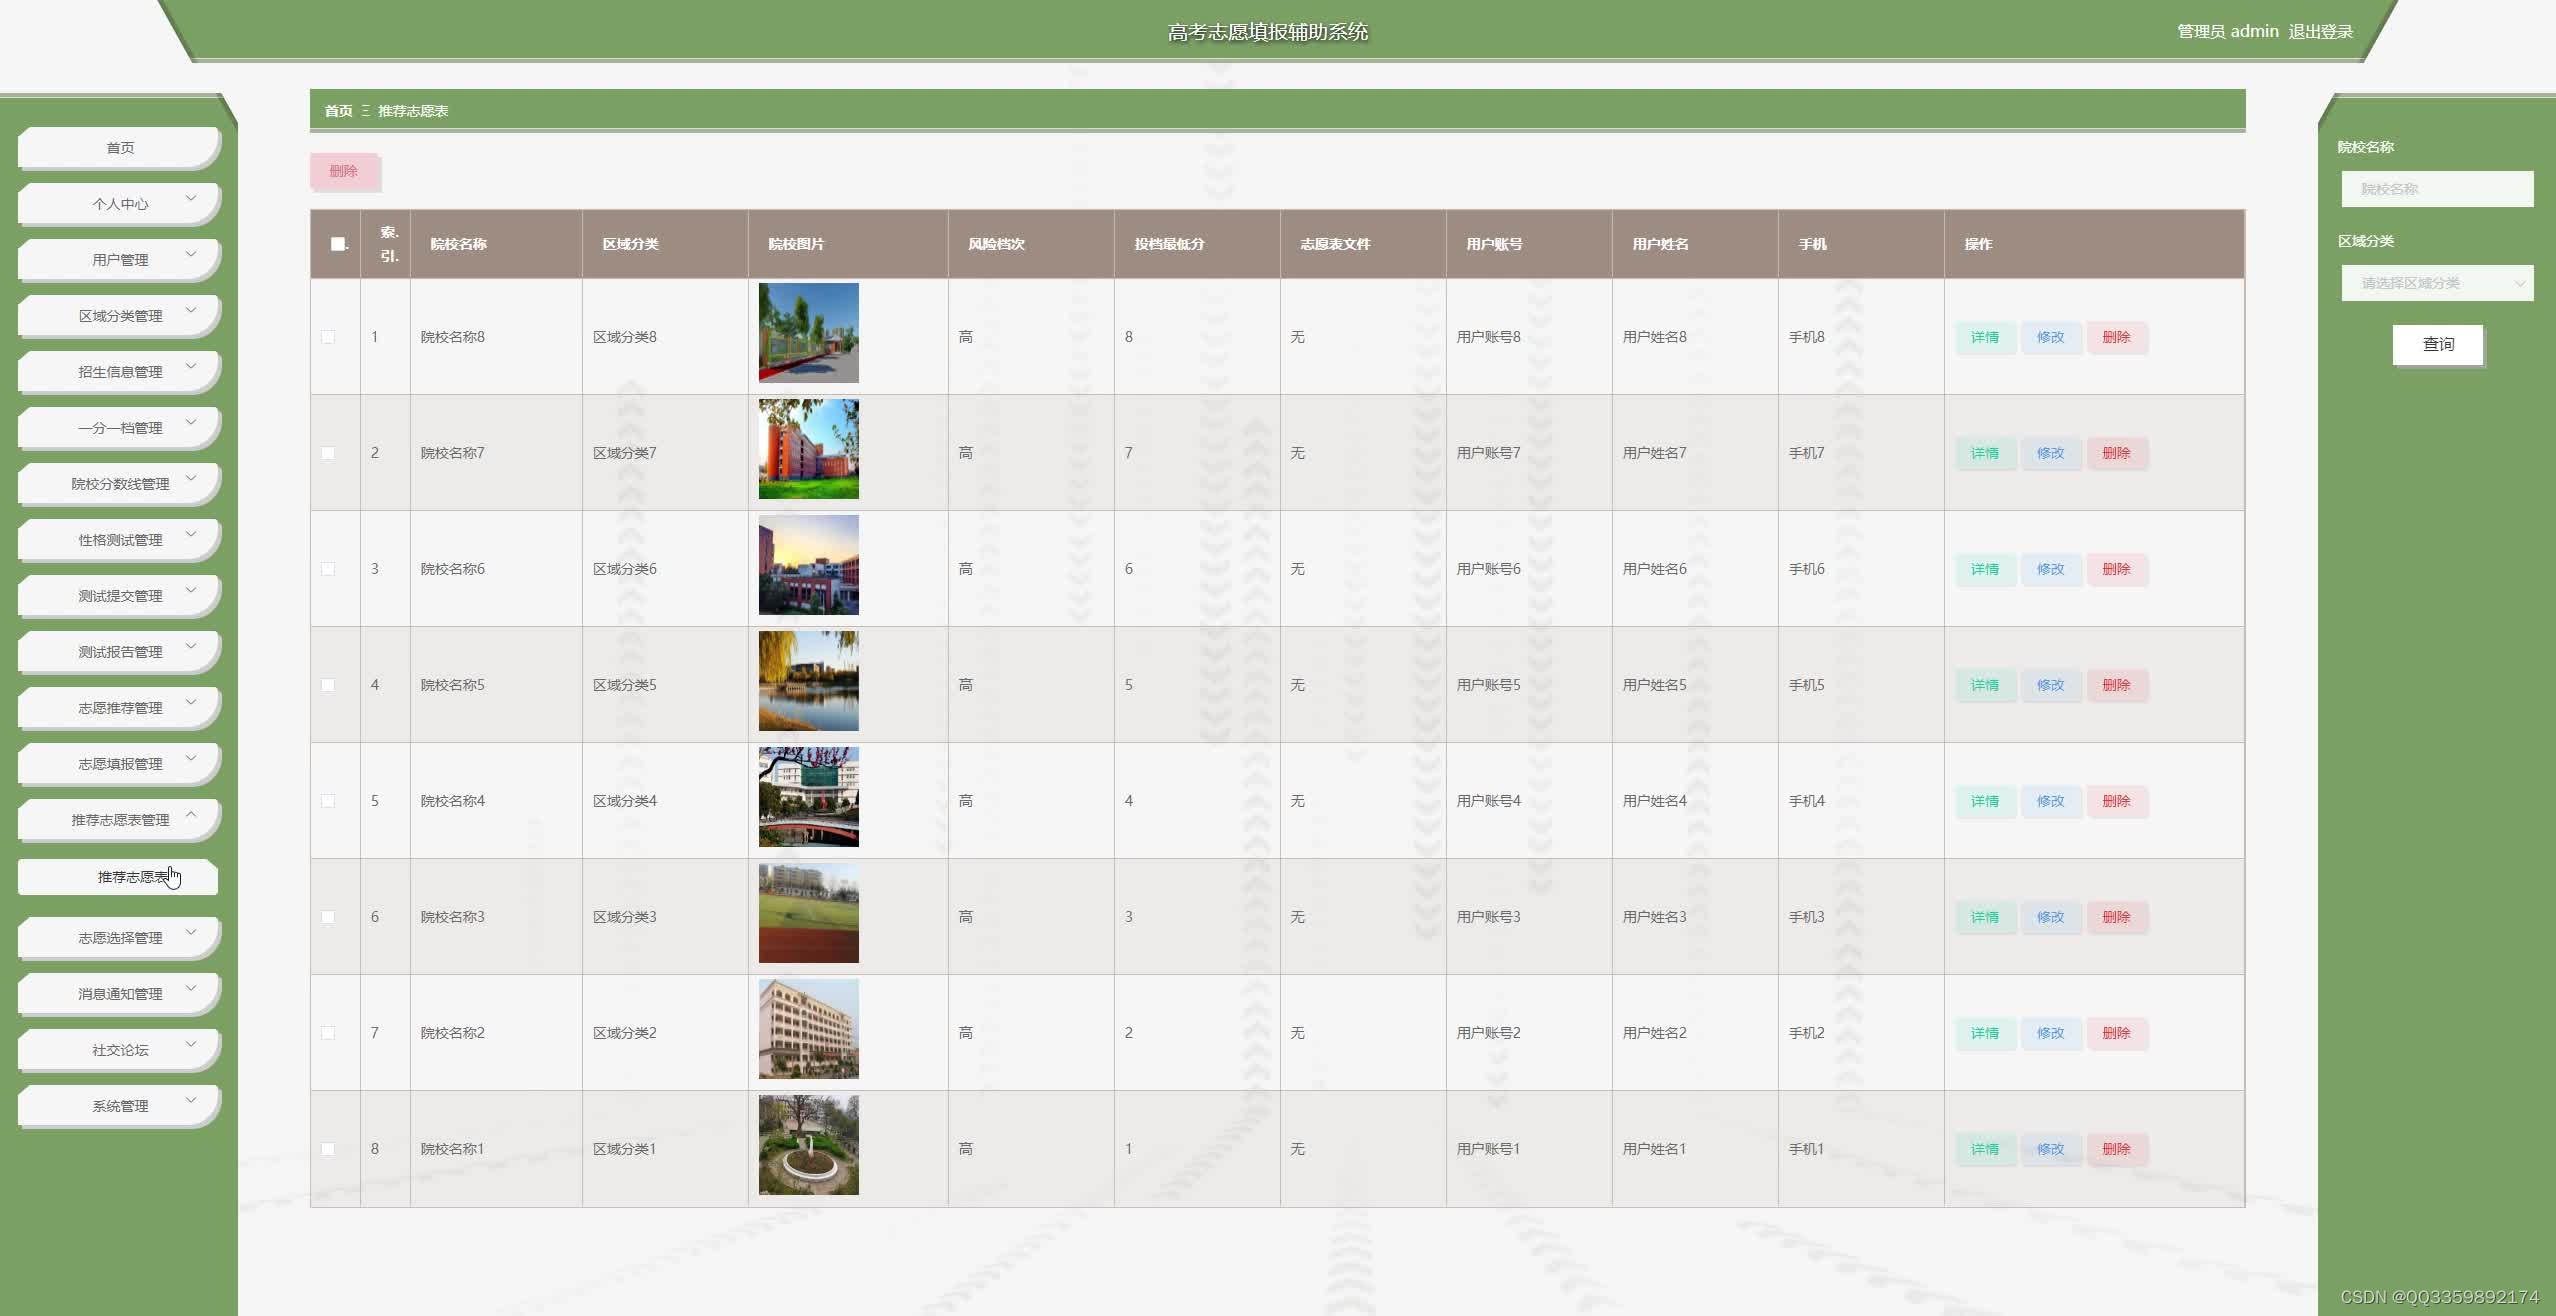Image resolution: width=2556 pixels, height=1316 pixels.
Task: Expand the 区域分类管理 sidebar menu
Action: (x=119, y=316)
